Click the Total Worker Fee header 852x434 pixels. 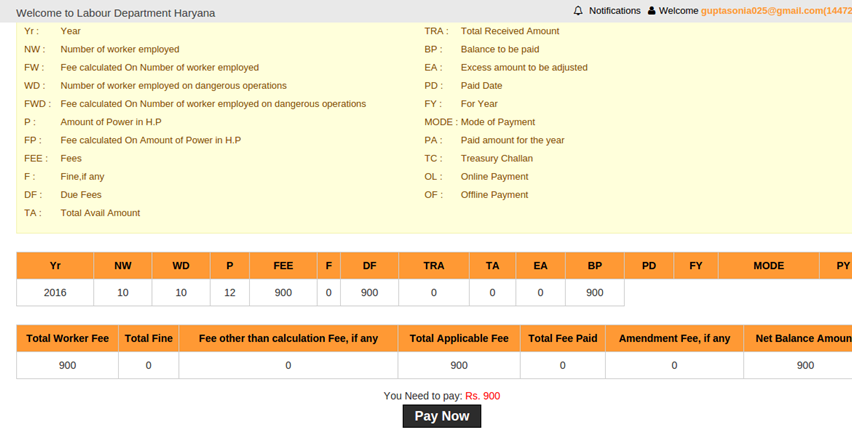(67, 339)
